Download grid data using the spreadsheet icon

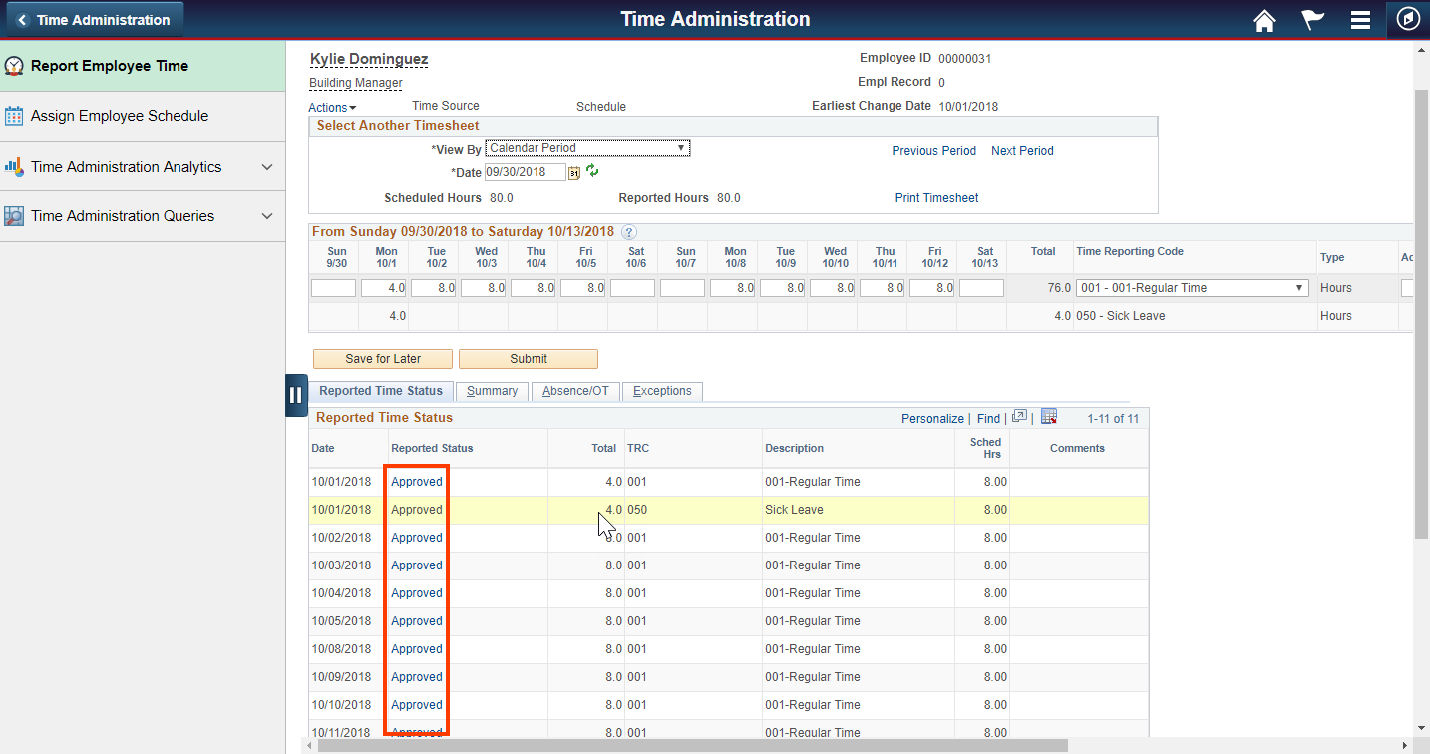(x=1048, y=415)
